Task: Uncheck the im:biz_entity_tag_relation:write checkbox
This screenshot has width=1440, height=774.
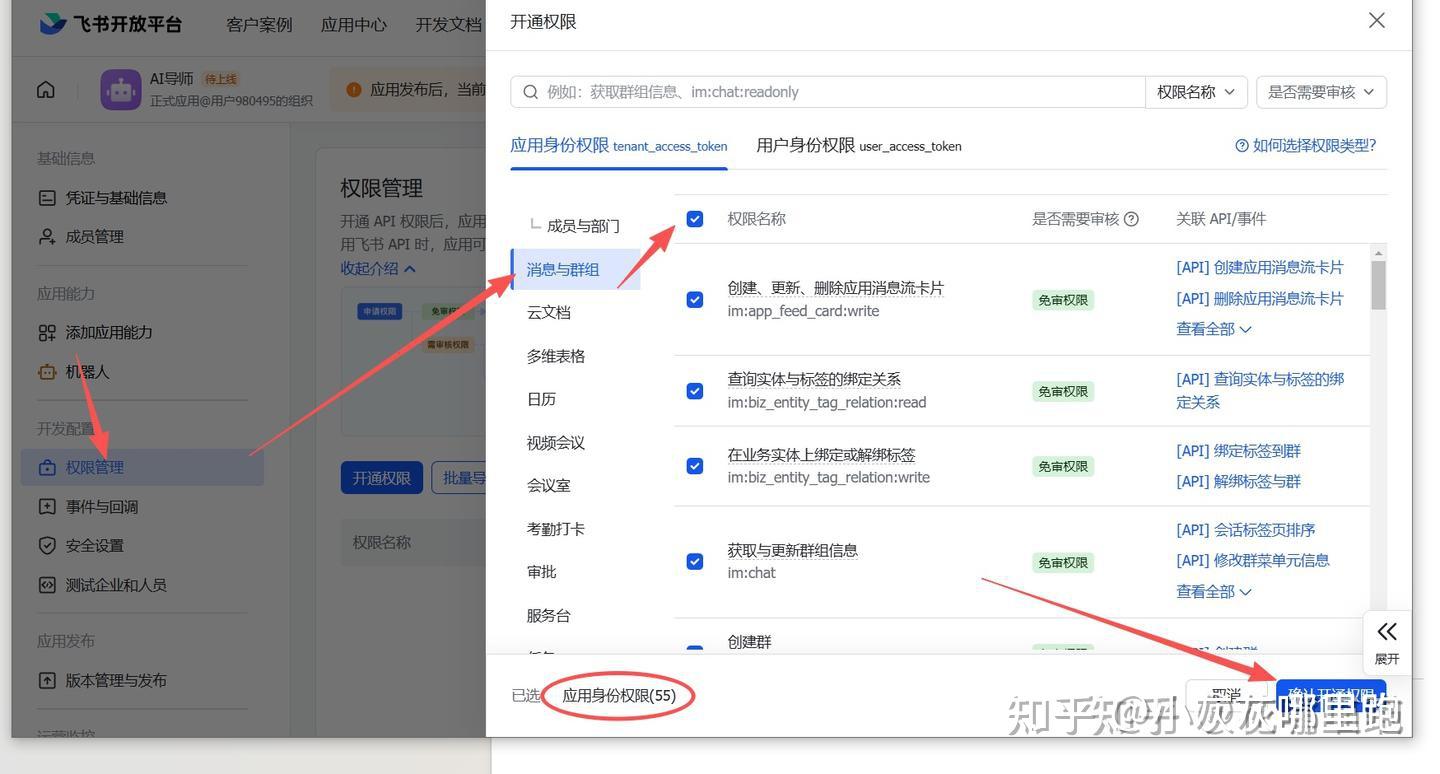Action: (695, 466)
